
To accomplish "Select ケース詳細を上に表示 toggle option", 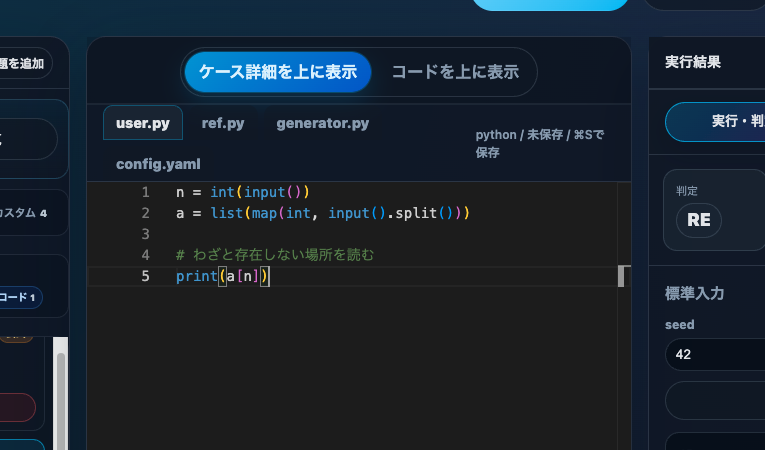I will [278, 72].
